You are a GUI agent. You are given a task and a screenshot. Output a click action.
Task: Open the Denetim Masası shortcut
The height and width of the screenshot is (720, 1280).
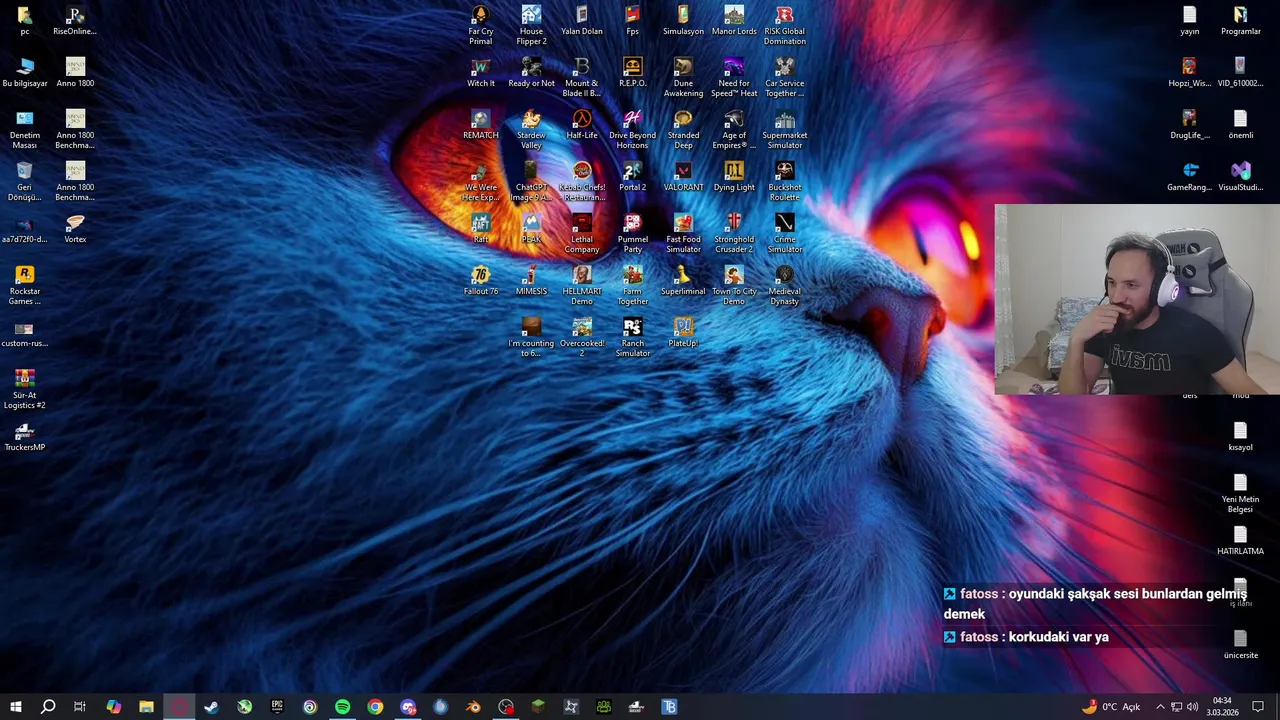click(25, 129)
